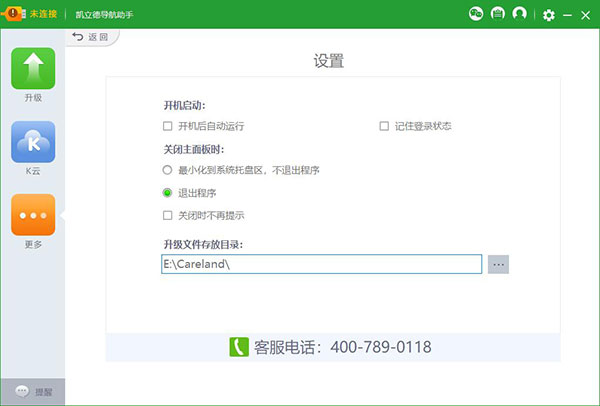The image size is (600, 406).
Task: Enable 记住登录状态 checkbox
Action: pos(384,126)
